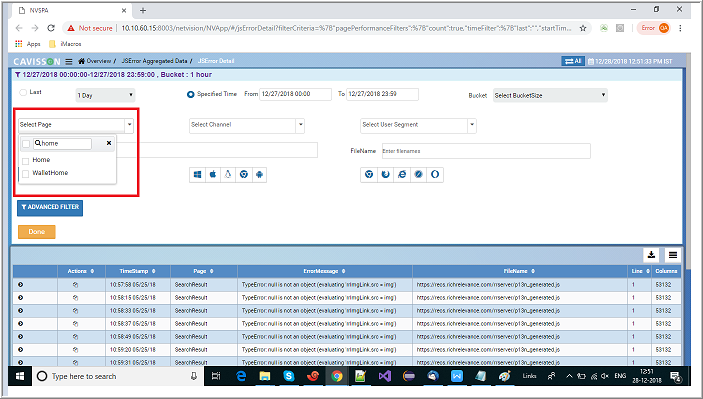Screen dimensions: 703x399
Task: Sort table by ErrorMessage column
Action: [x=325, y=271]
